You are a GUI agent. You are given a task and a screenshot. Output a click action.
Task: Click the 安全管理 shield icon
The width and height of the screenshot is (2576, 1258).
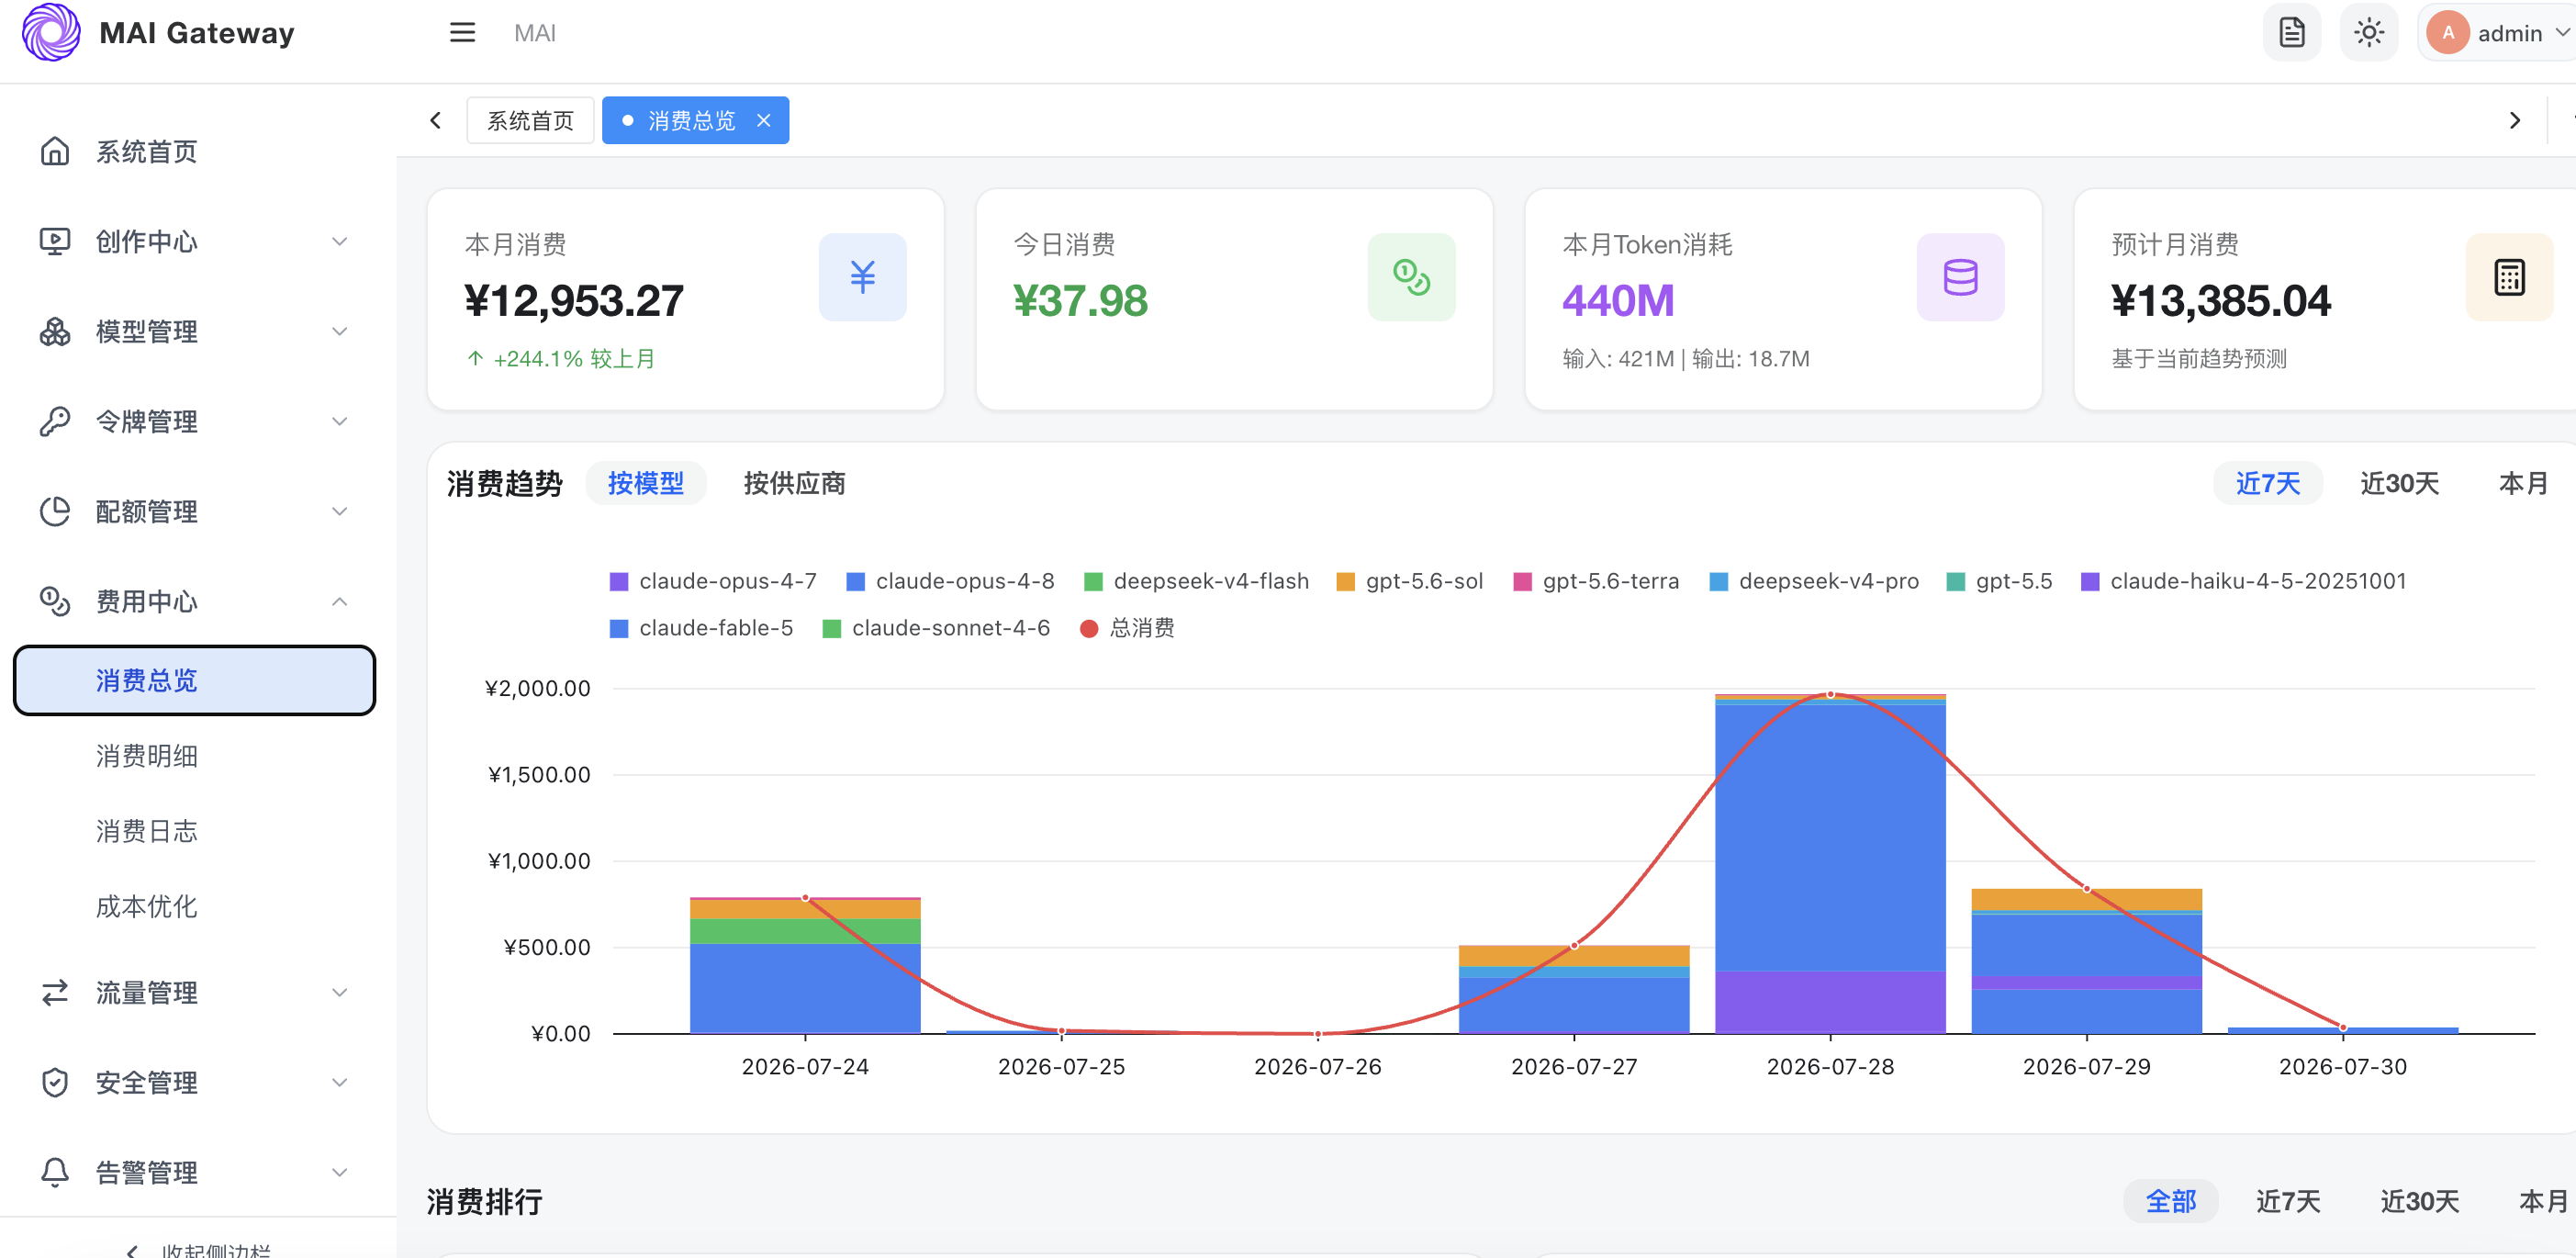click(x=55, y=1082)
